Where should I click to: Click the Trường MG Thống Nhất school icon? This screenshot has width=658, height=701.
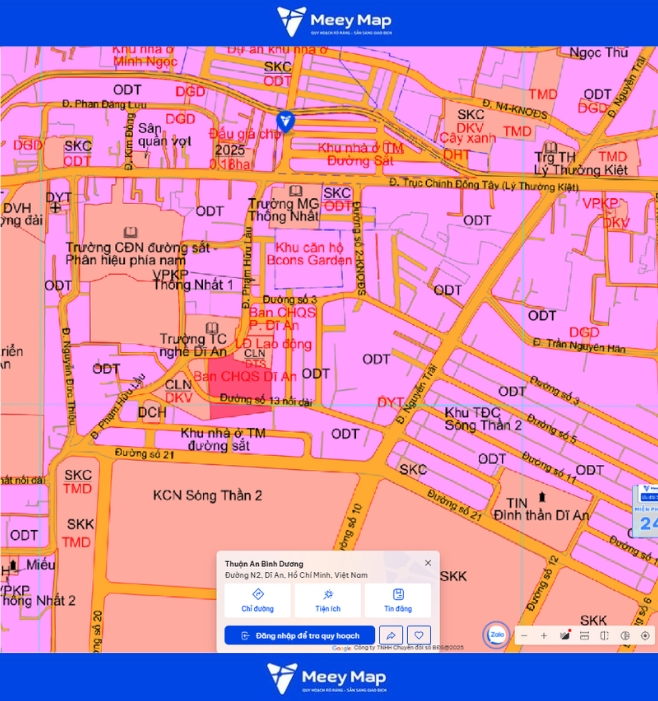tap(295, 191)
